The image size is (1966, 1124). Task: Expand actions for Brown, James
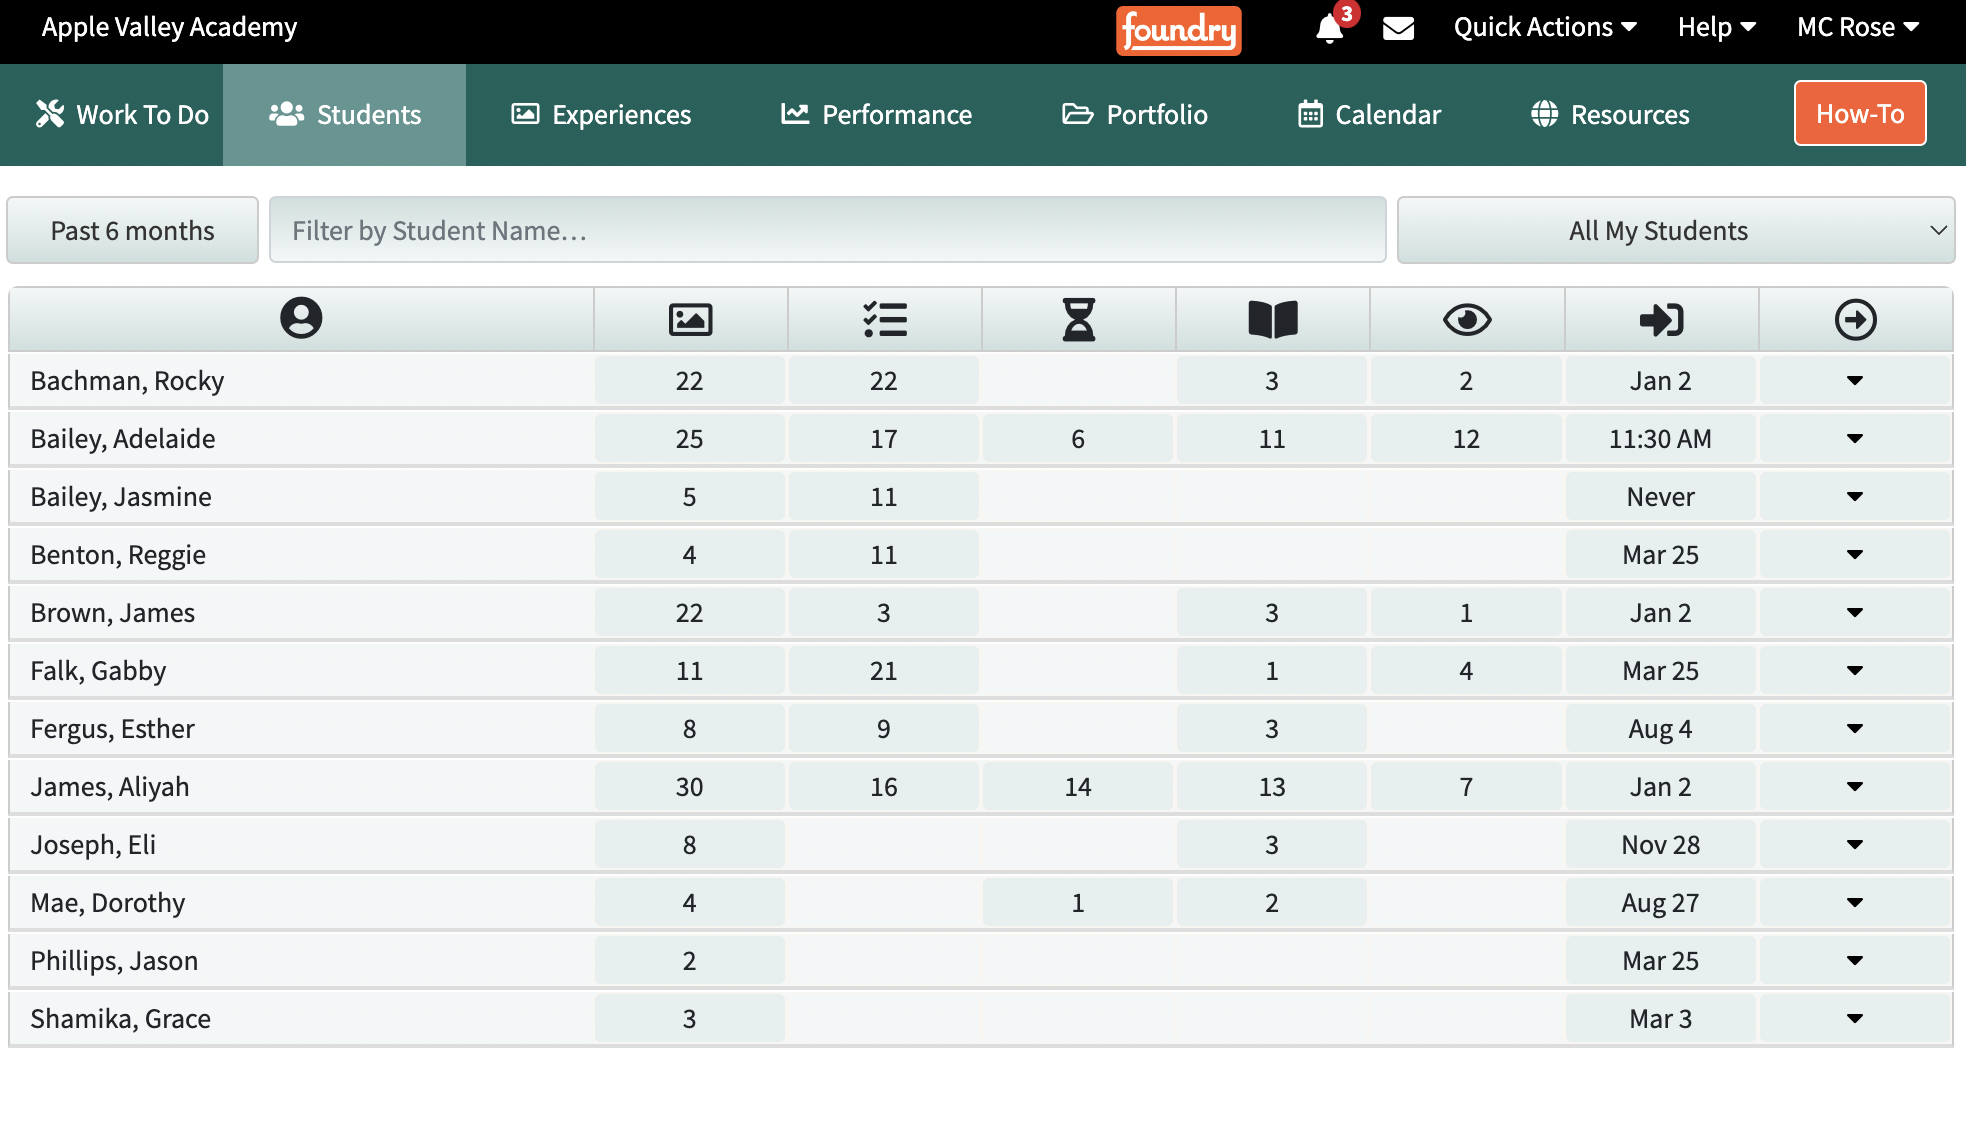1855,613
